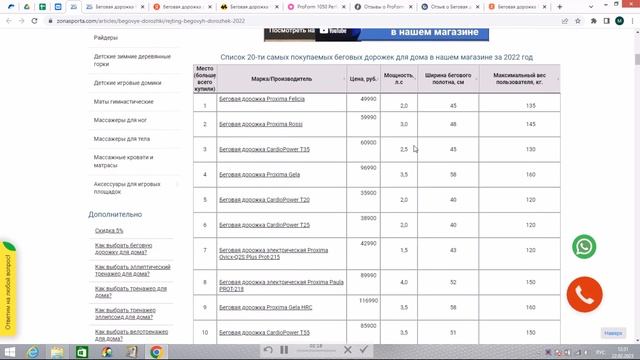
Task: Open the green Excel taskbar icon
Action: click(82, 352)
